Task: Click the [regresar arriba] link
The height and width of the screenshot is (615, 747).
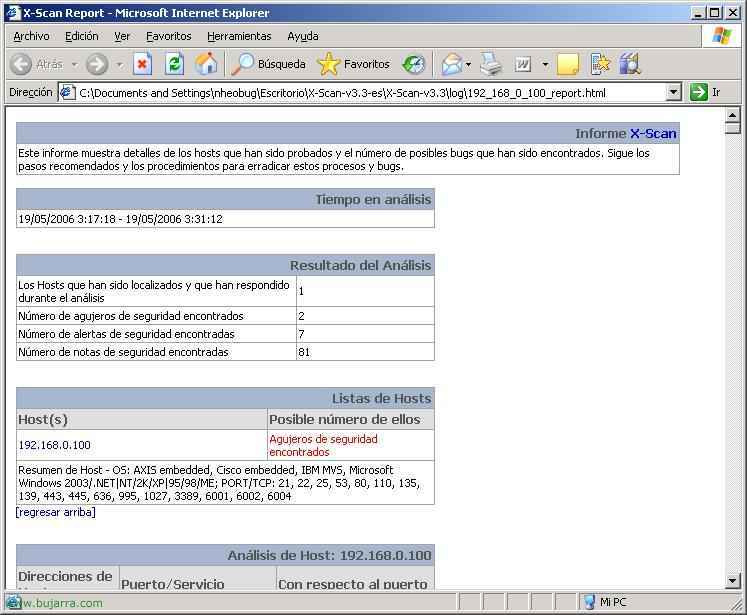Action: (56, 512)
